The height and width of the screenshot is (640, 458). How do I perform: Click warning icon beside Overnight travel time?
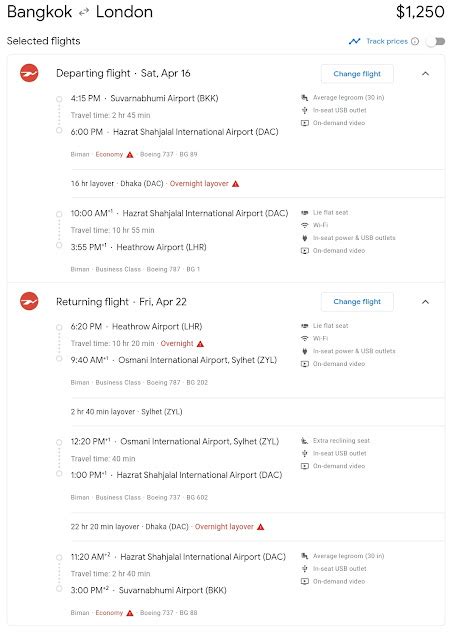tap(200, 344)
